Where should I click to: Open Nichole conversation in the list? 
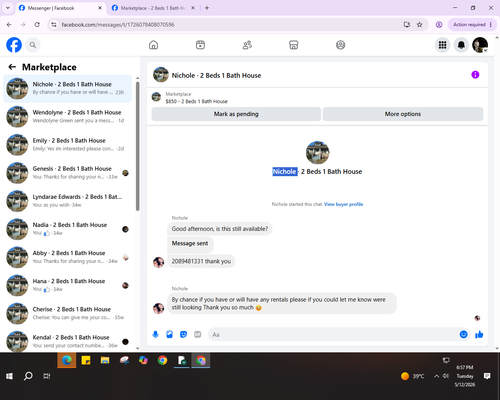pos(67,88)
